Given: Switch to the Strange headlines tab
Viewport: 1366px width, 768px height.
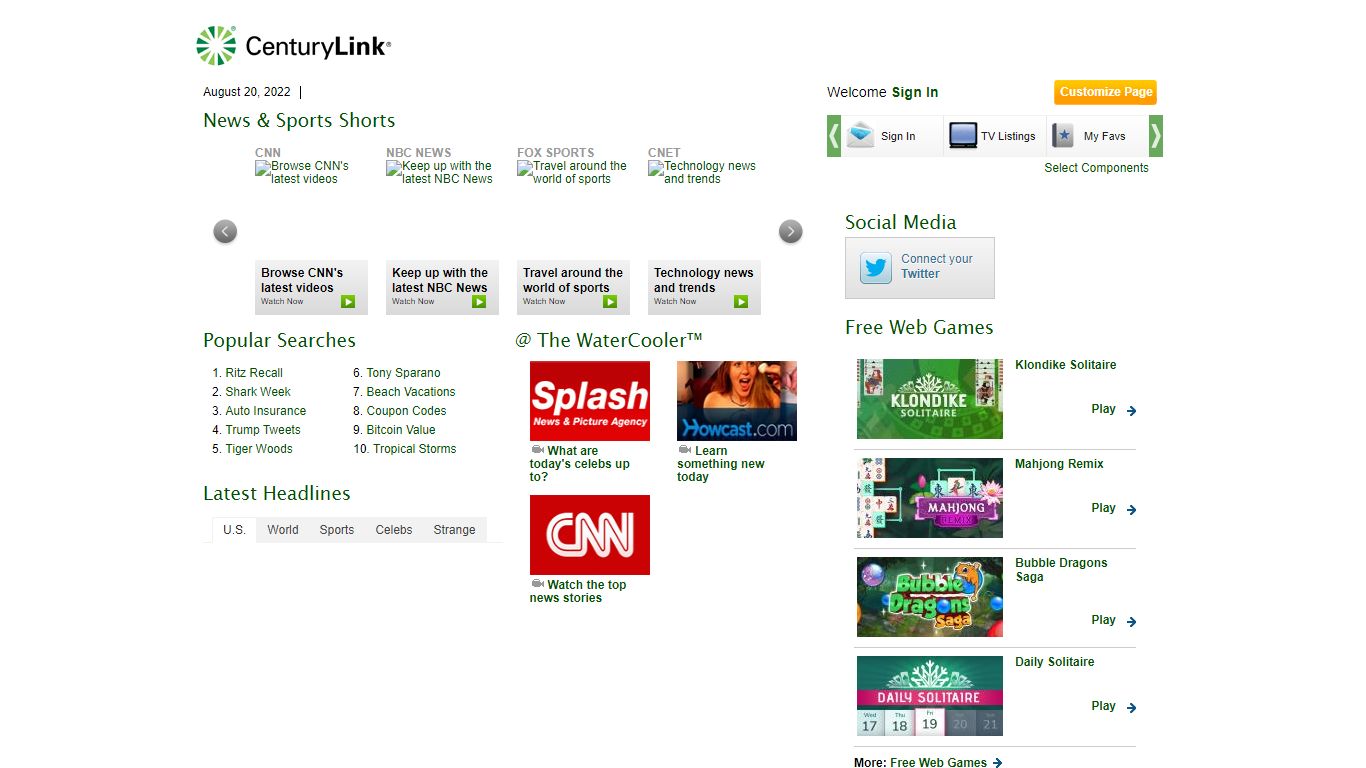Looking at the screenshot, I should [455, 530].
